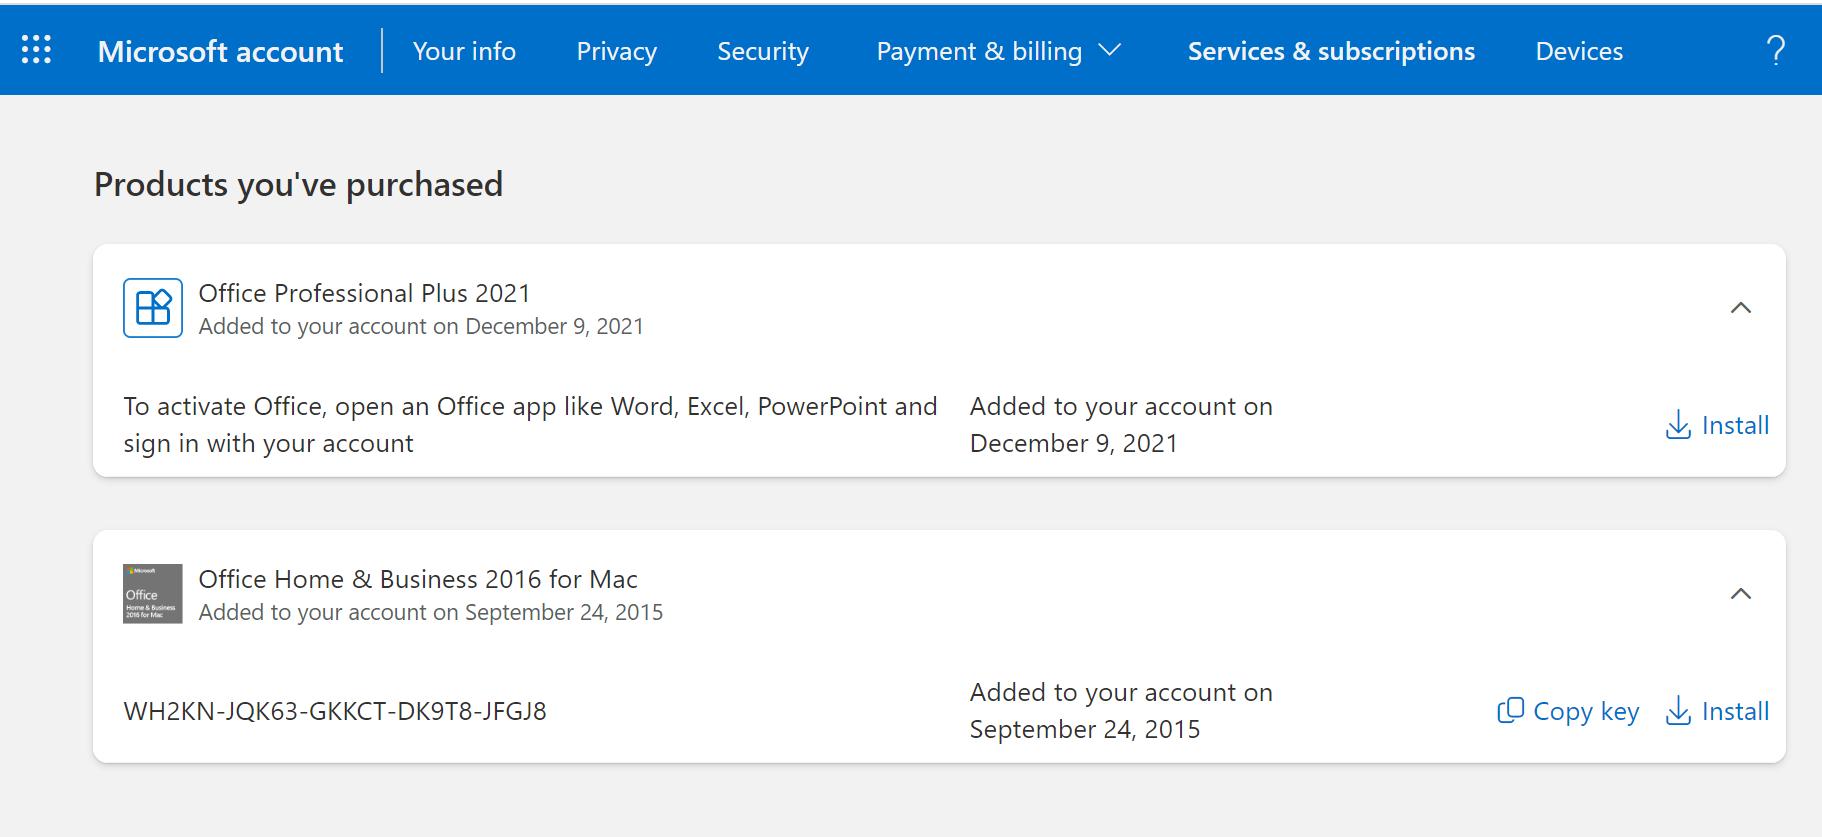Screen dimensions: 1822x837
Task: Click the WH2KN product key text
Action: click(335, 711)
